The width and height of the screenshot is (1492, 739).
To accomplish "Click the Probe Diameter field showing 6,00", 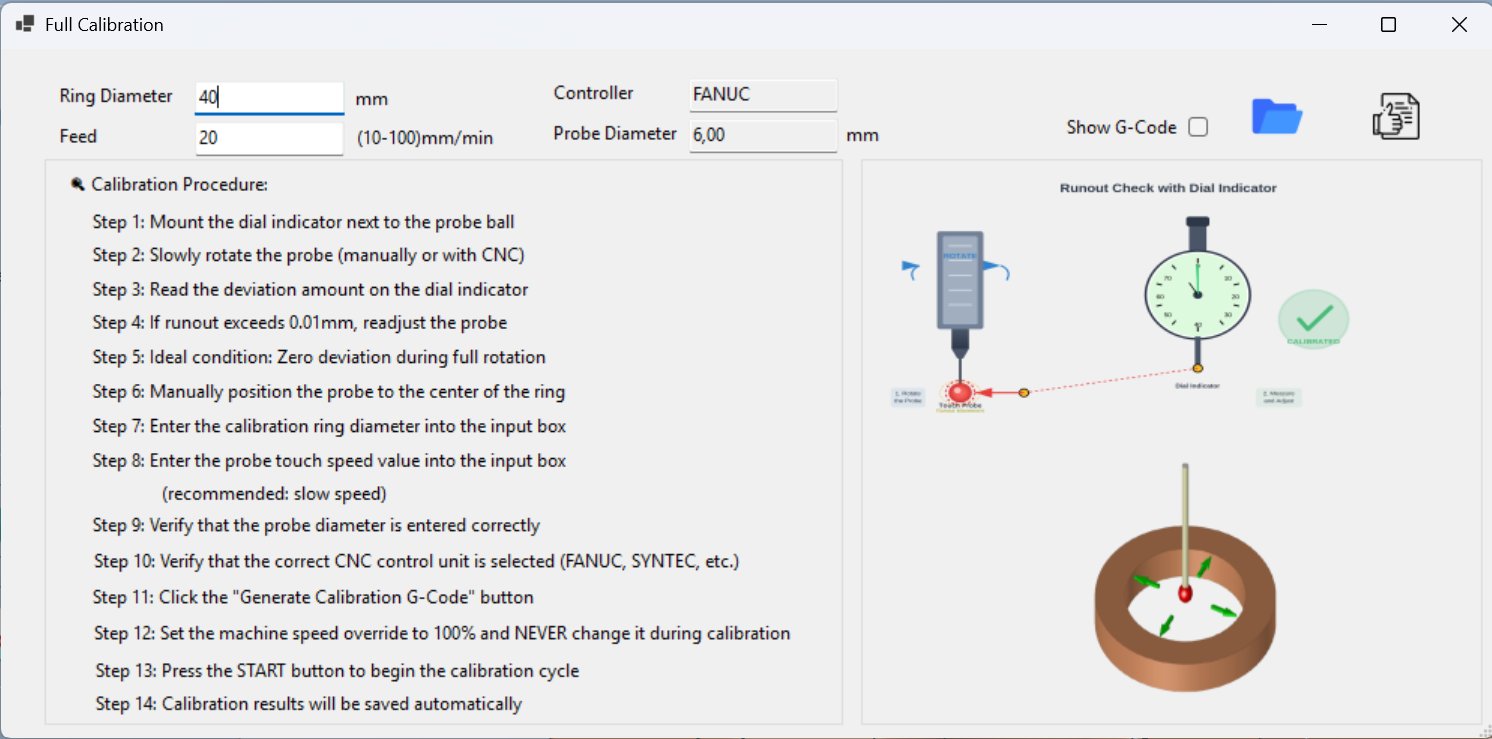I will [x=762, y=135].
